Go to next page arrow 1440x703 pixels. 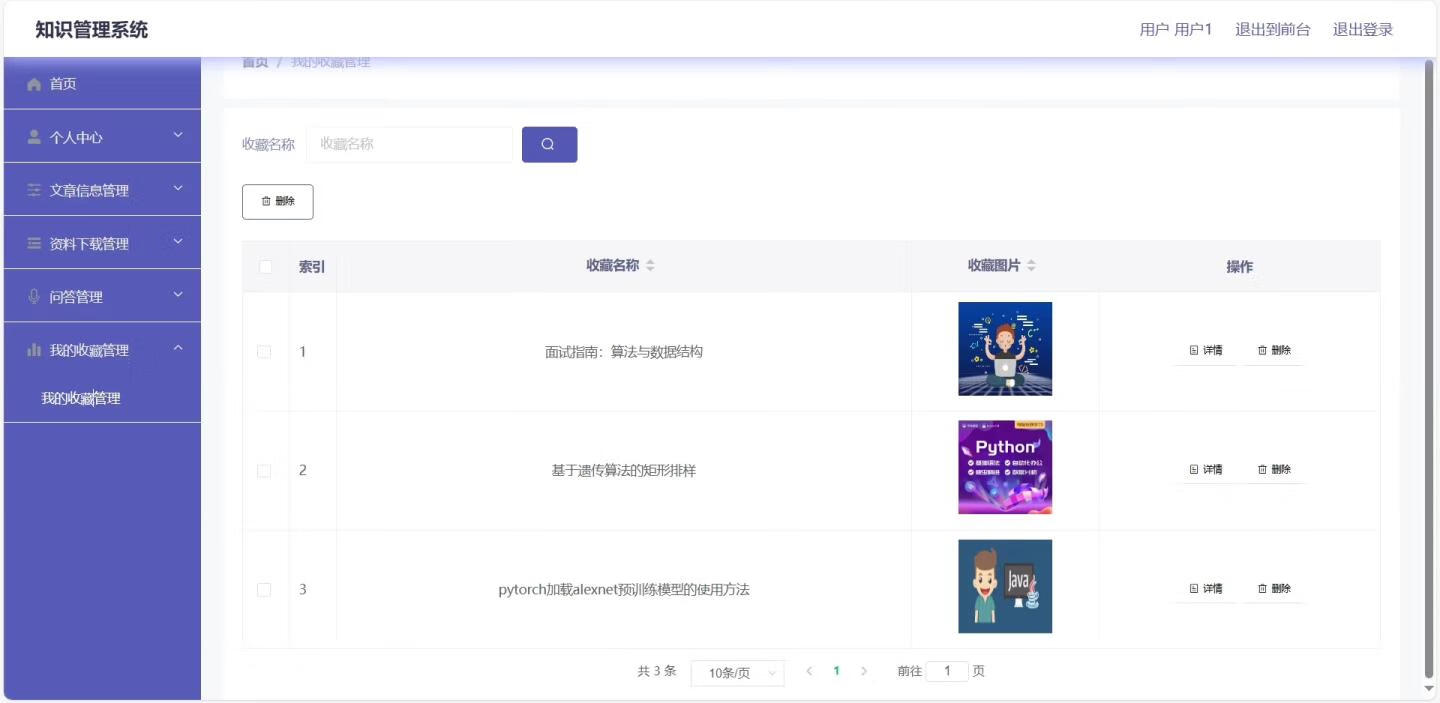pyautogui.click(x=864, y=671)
